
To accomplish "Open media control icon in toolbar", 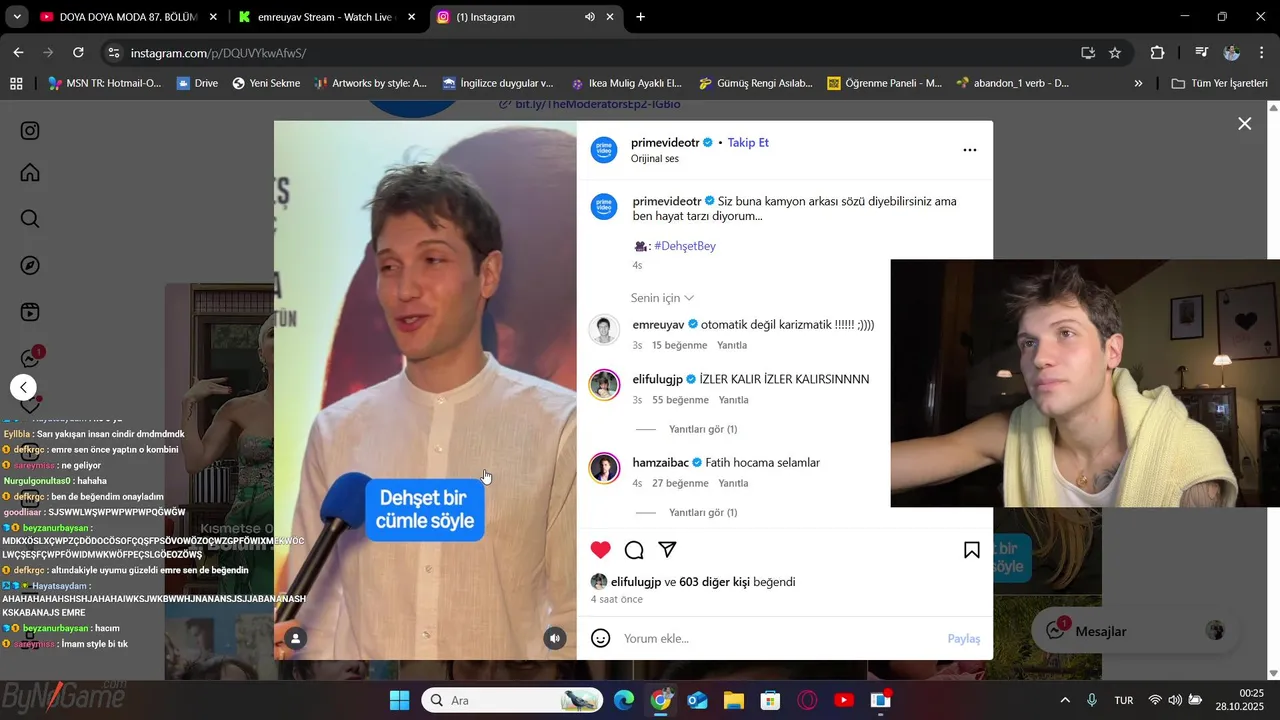I will tap(1202, 53).
